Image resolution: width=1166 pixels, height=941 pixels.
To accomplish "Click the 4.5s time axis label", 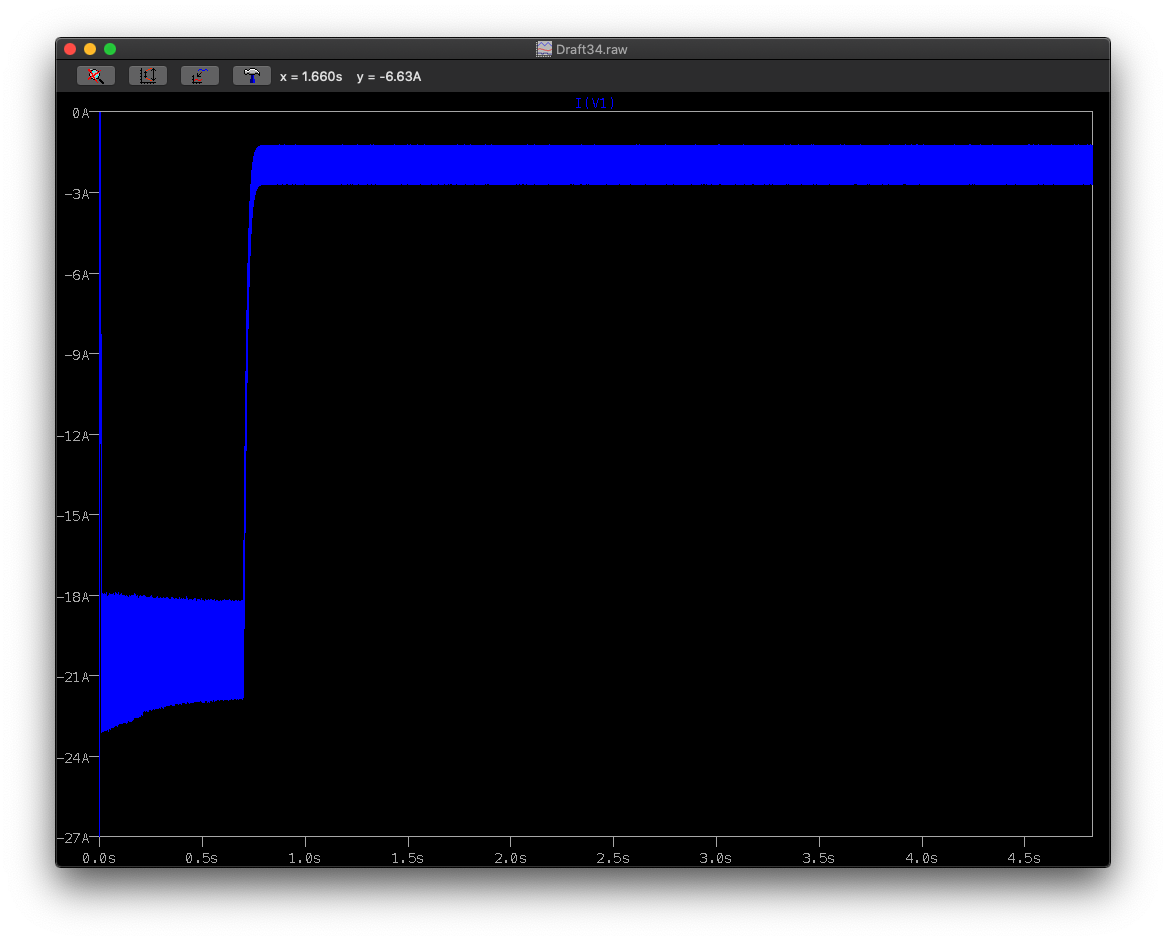I will [1024, 858].
